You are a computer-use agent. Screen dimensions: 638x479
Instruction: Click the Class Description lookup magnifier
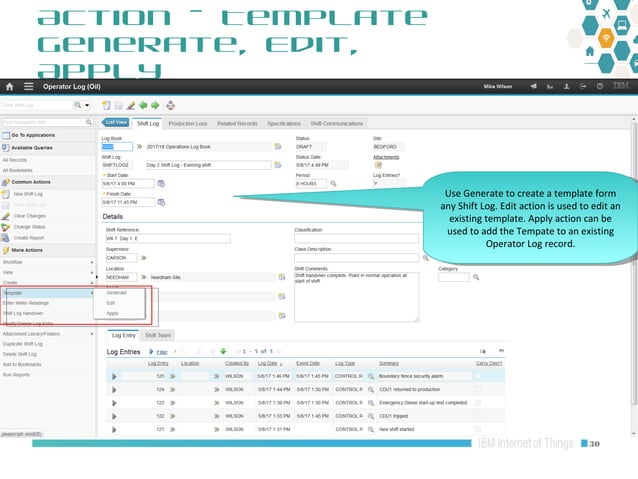(425, 258)
